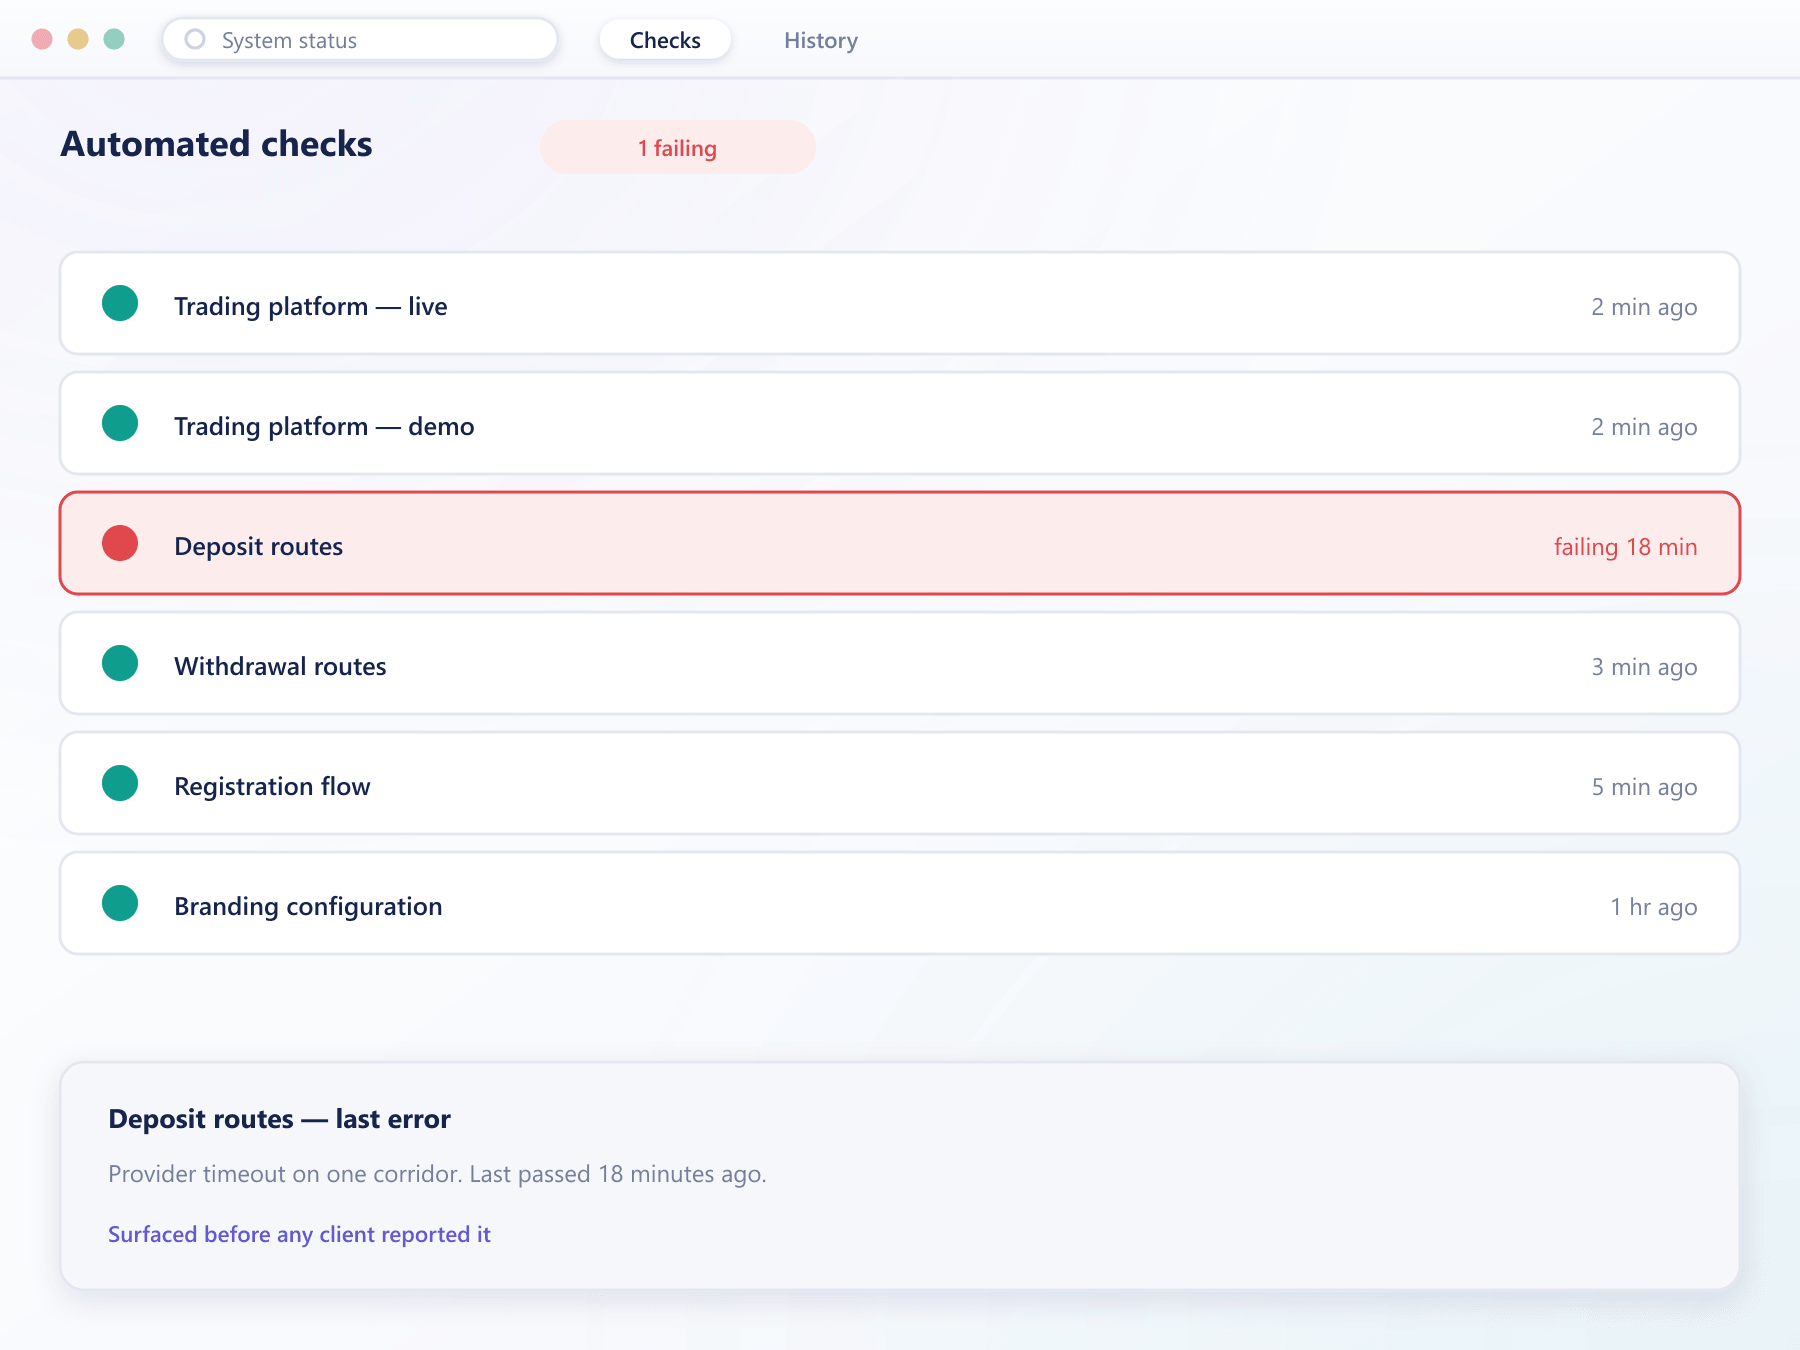The height and width of the screenshot is (1350, 1800).
Task: Click the green maximize window button
Action: point(114,39)
